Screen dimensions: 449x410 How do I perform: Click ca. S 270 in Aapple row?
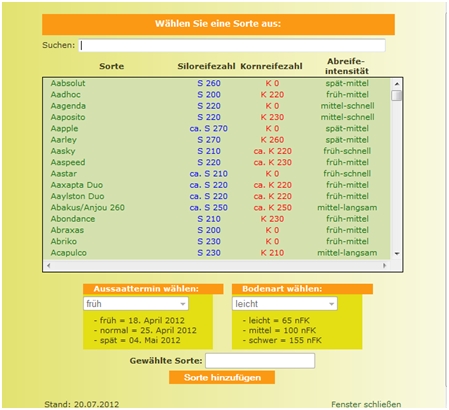pyautogui.click(x=209, y=129)
